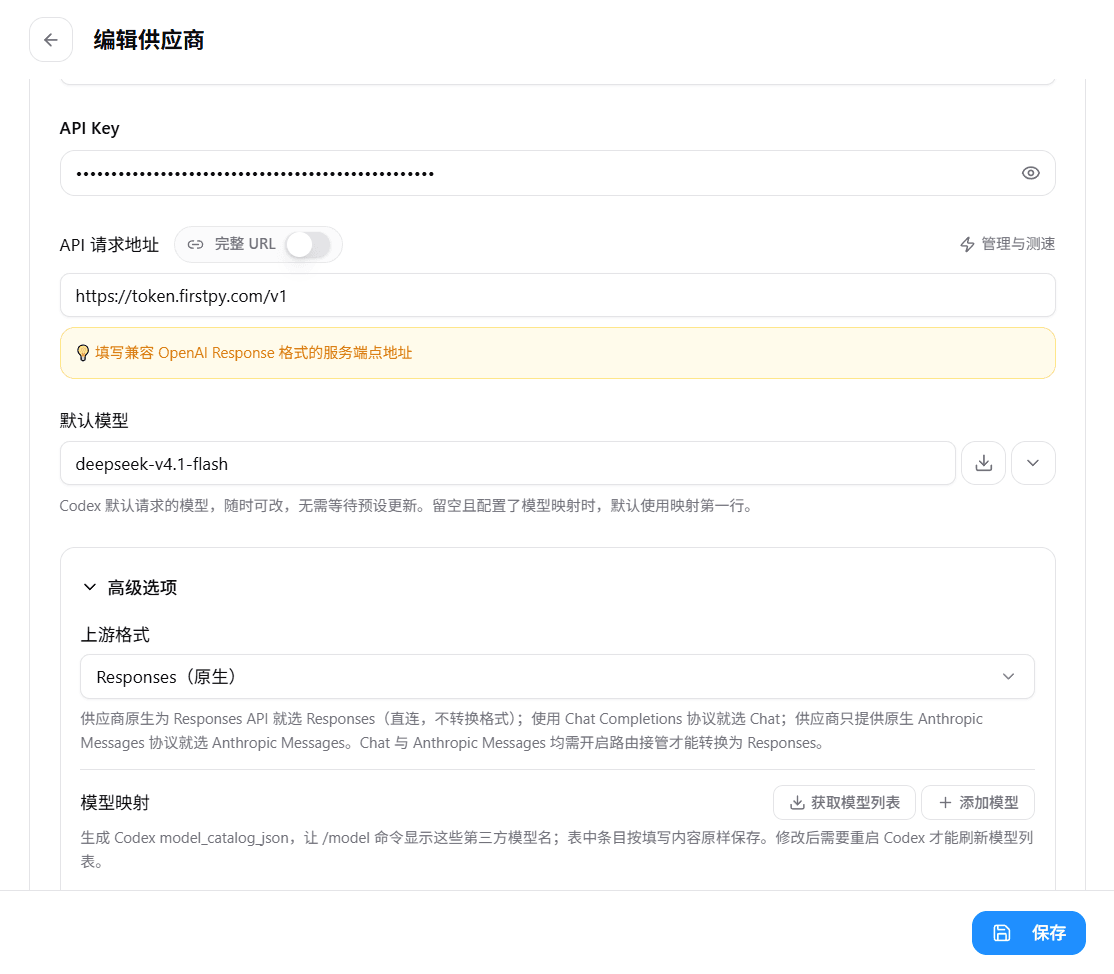Viewport: 1114px width, 974px height.
Task: Collapse the 高级选项 section
Action: coord(129,588)
